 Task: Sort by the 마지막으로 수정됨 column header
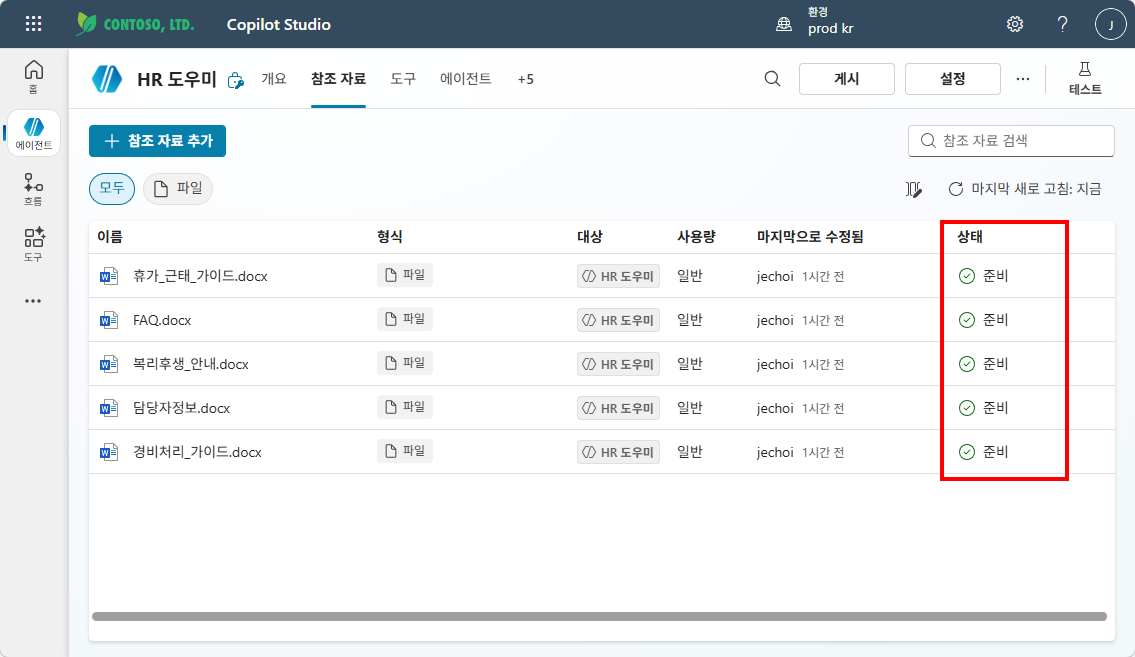click(x=810, y=237)
